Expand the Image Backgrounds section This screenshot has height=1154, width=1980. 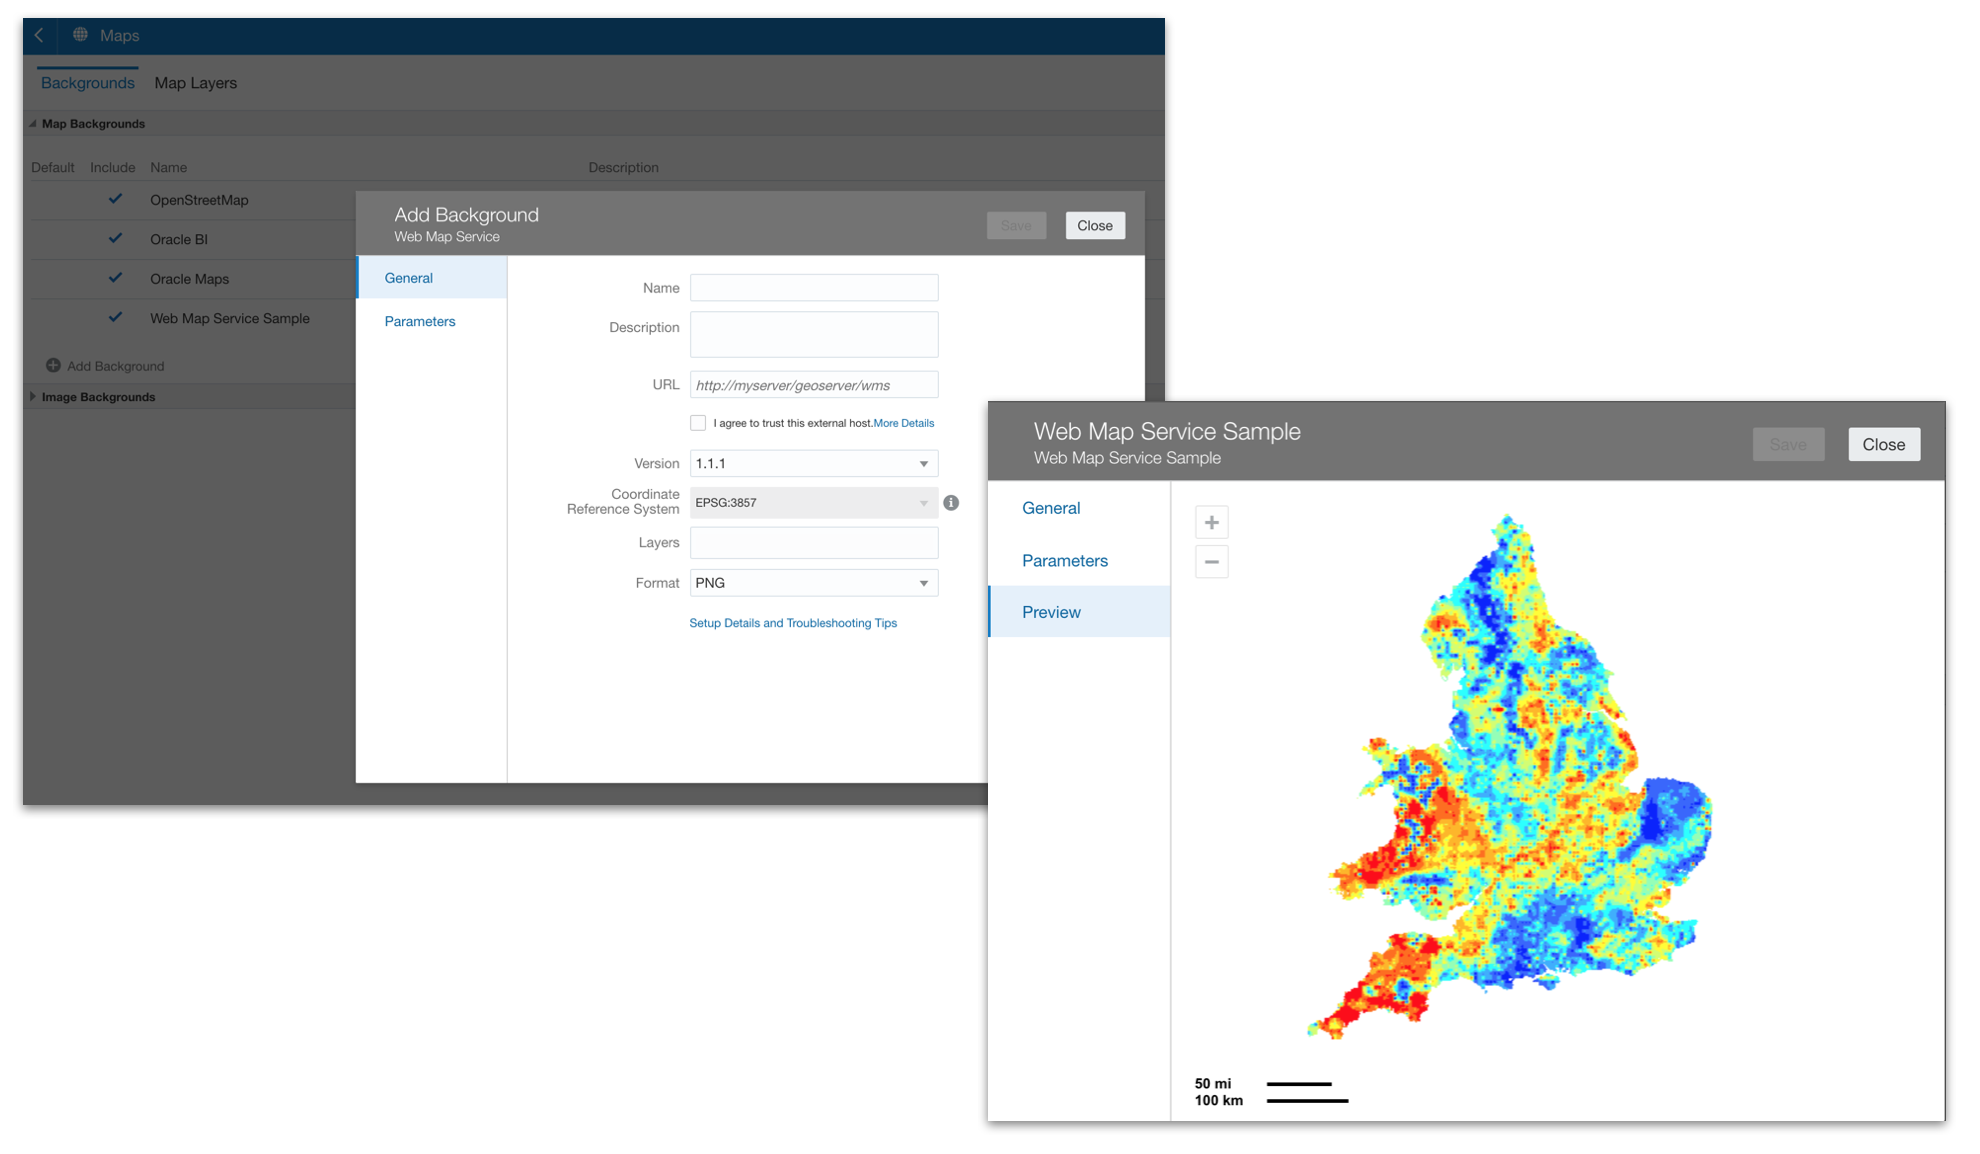tap(33, 397)
